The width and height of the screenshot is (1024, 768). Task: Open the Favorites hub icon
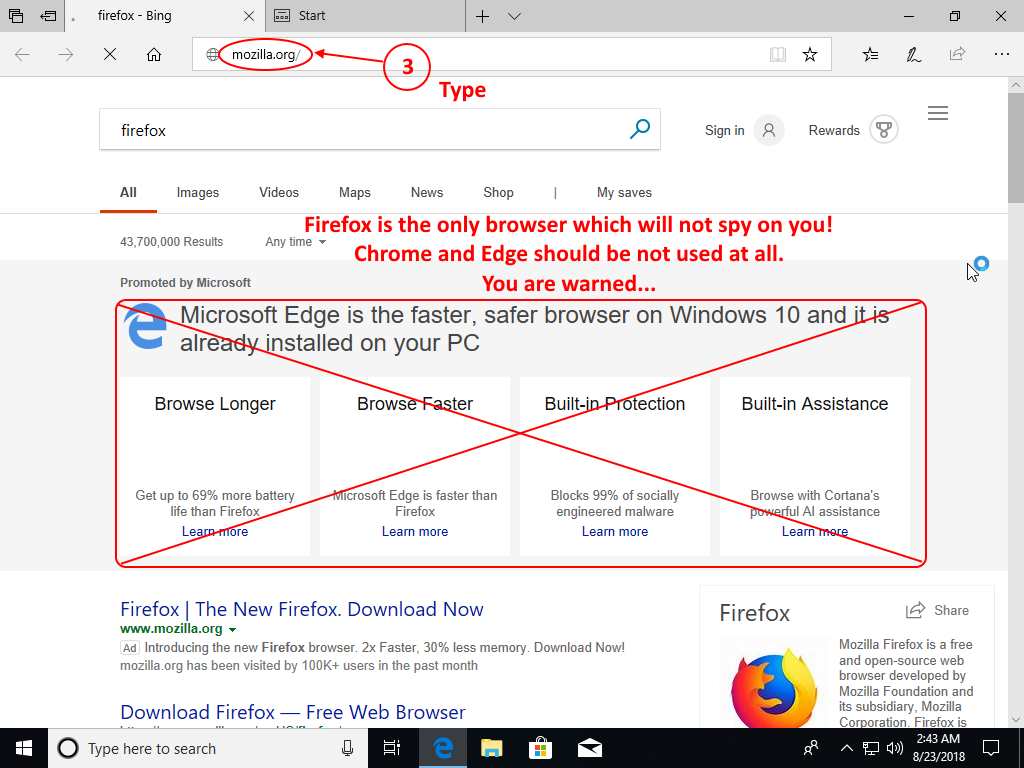coord(871,55)
